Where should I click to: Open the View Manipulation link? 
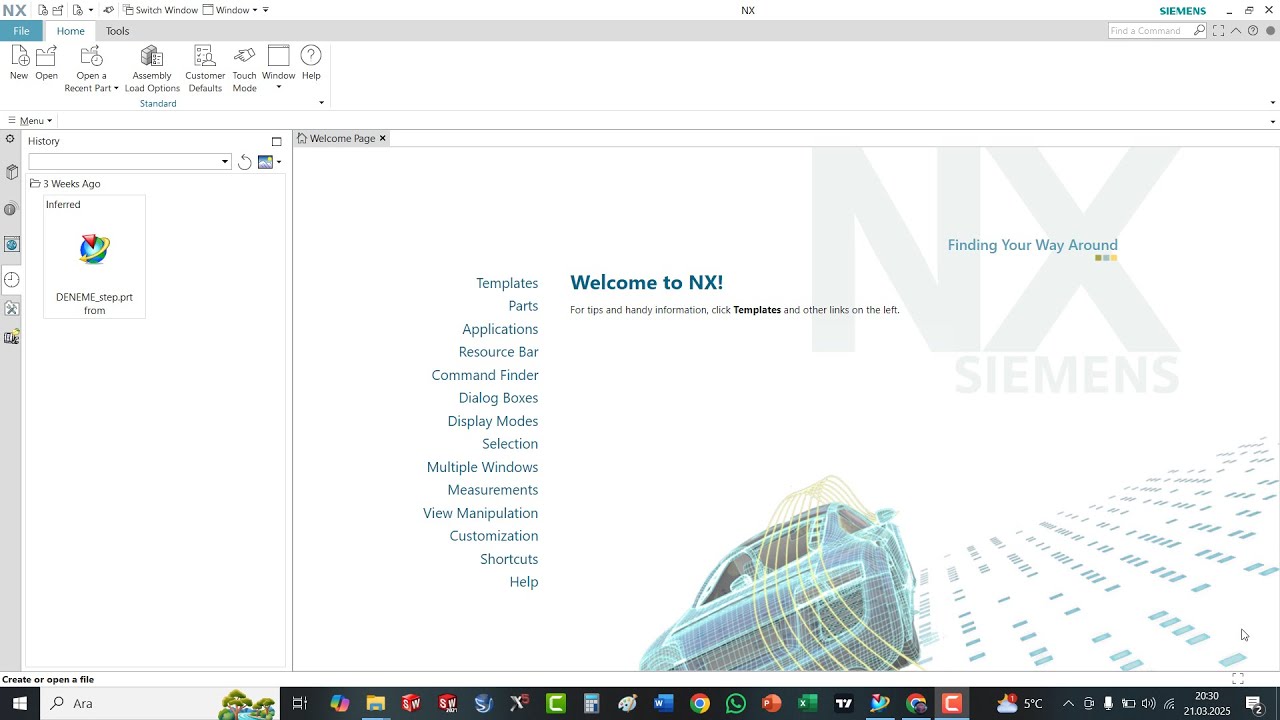click(x=480, y=513)
